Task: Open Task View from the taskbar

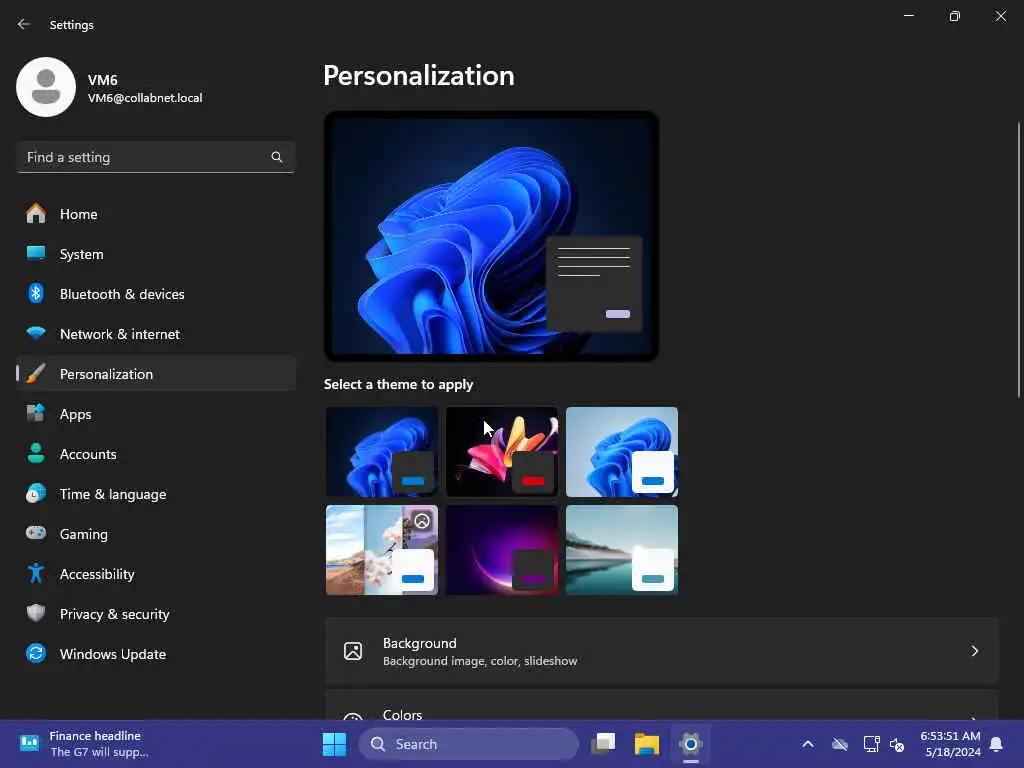Action: (x=603, y=744)
